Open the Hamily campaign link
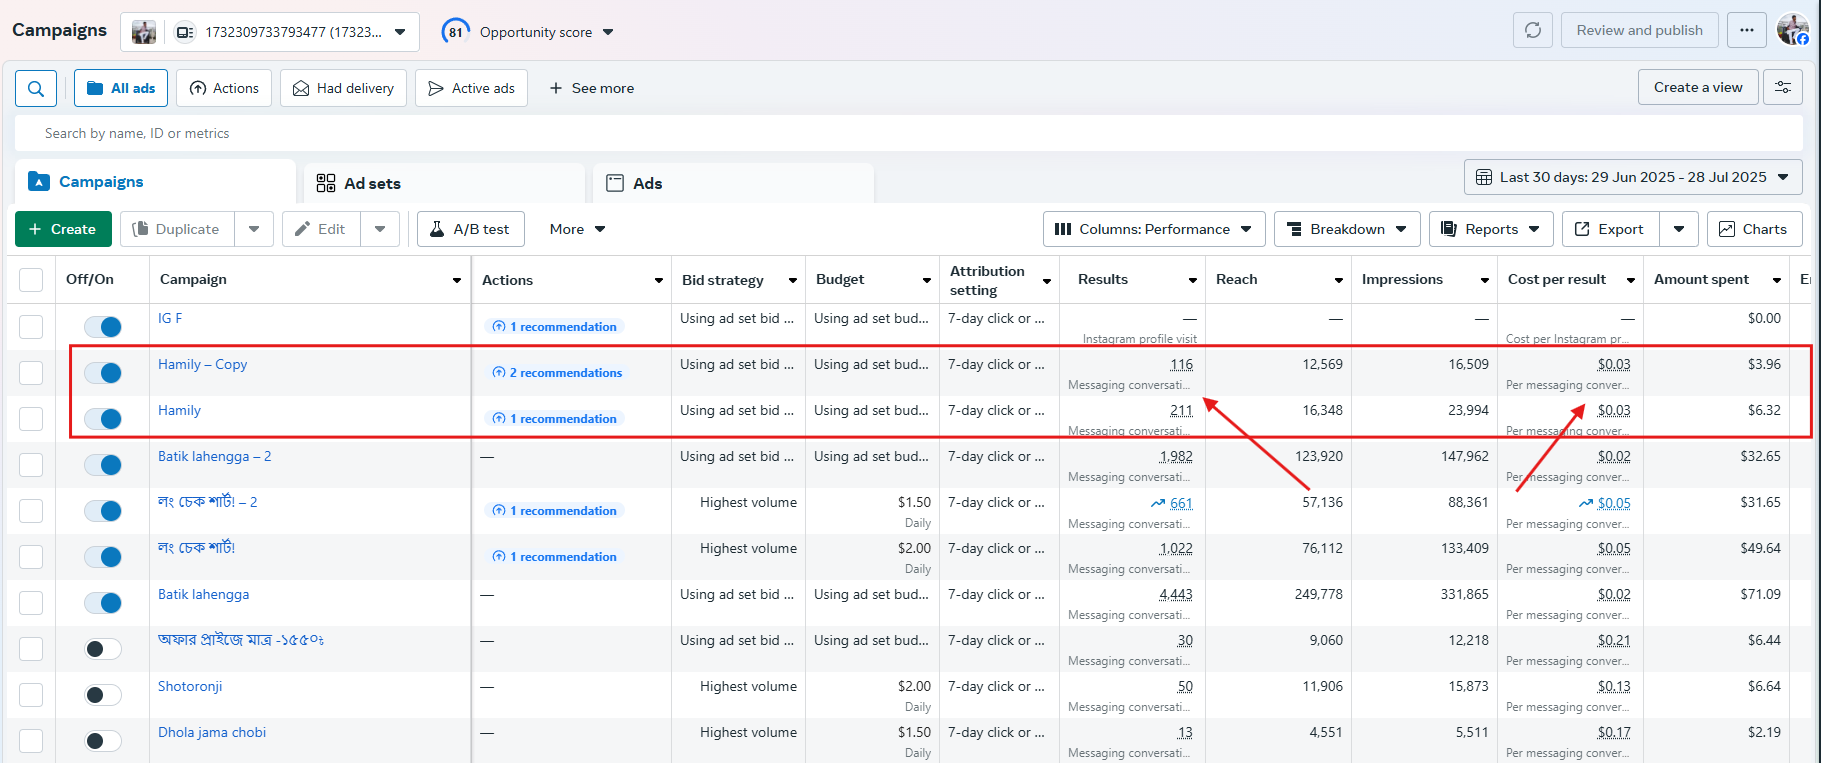The image size is (1821, 763). (179, 410)
